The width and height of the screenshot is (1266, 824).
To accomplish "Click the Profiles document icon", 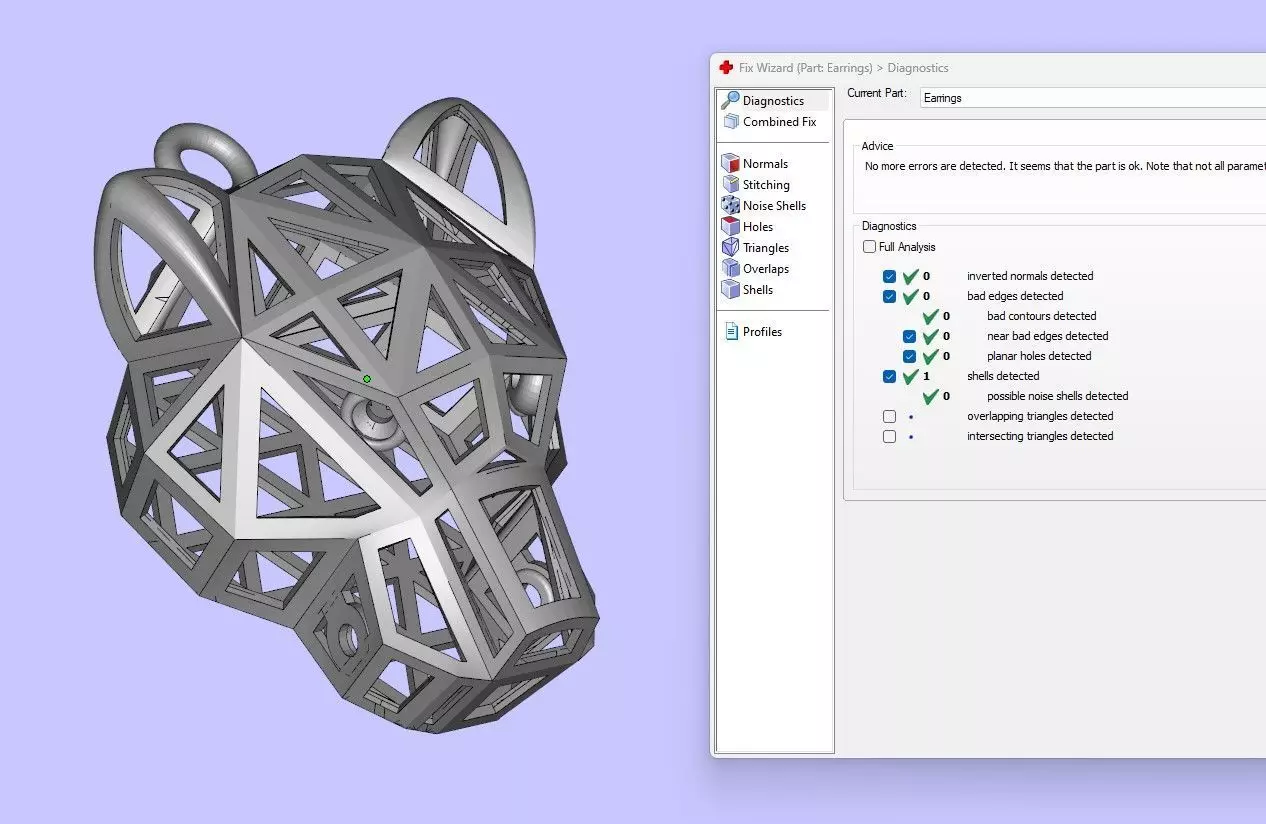I will point(731,332).
